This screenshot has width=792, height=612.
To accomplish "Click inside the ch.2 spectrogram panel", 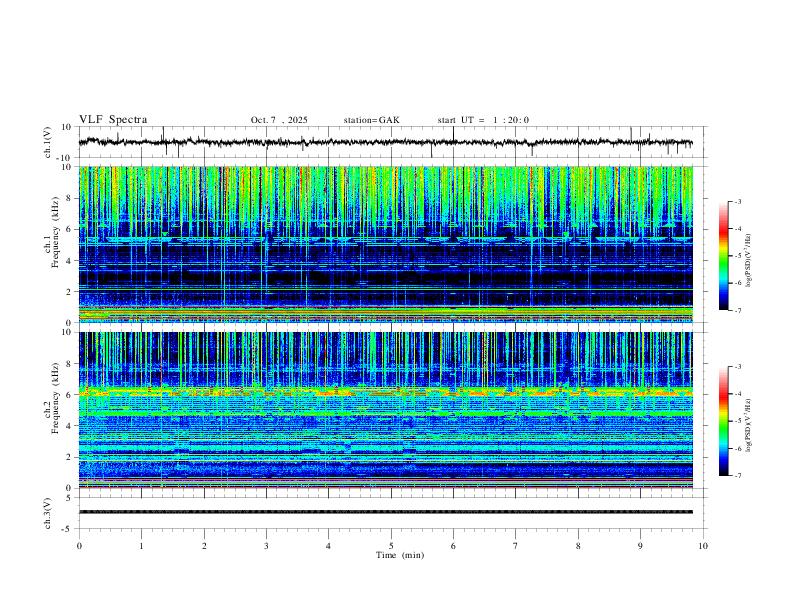I will [385, 410].
